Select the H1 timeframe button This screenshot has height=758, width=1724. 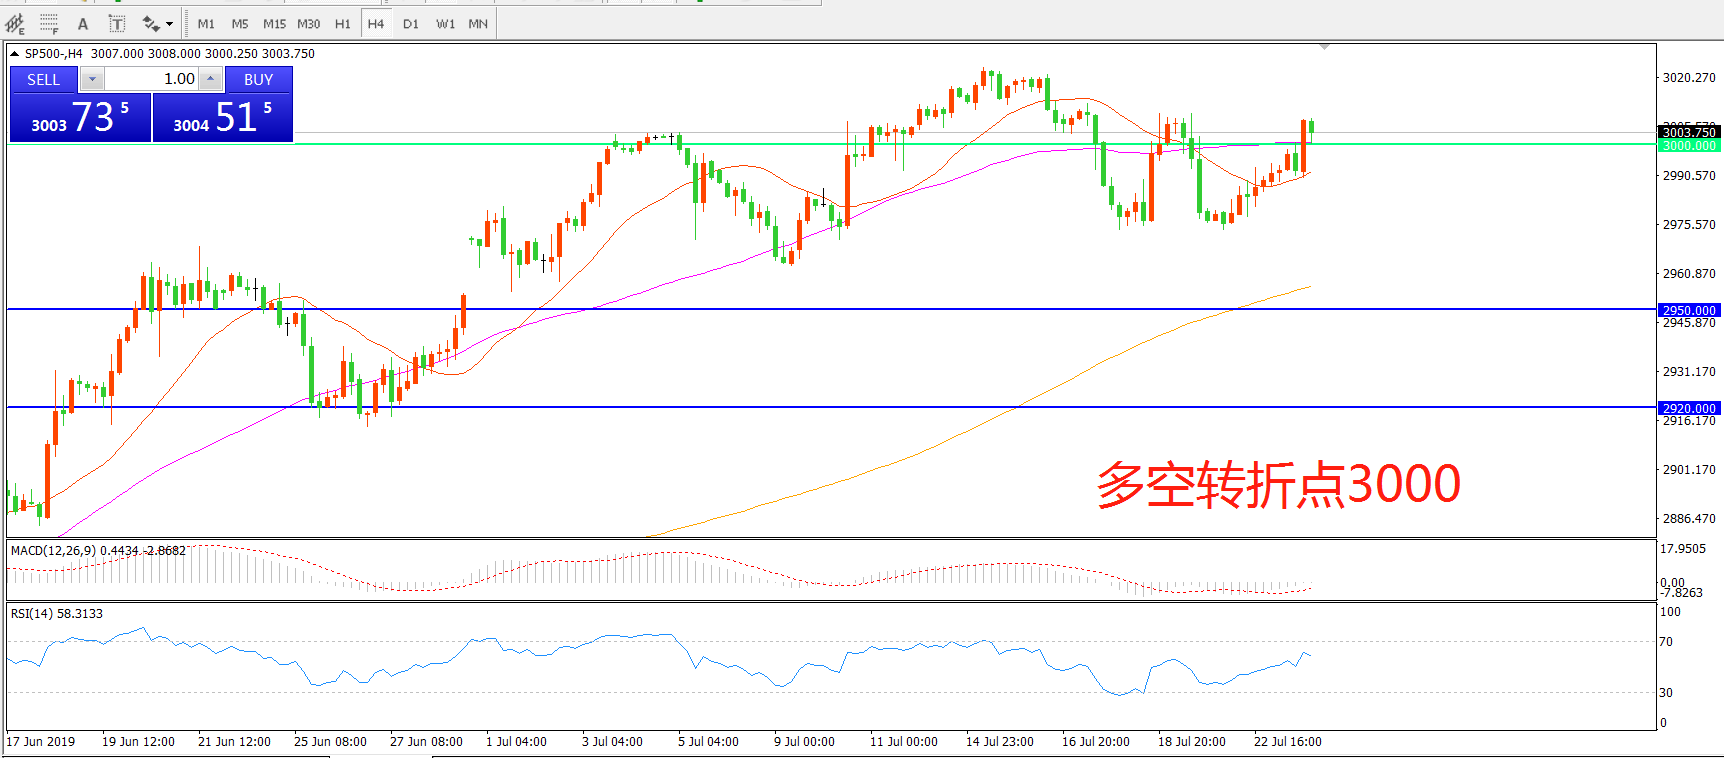pyautogui.click(x=342, y=23)
